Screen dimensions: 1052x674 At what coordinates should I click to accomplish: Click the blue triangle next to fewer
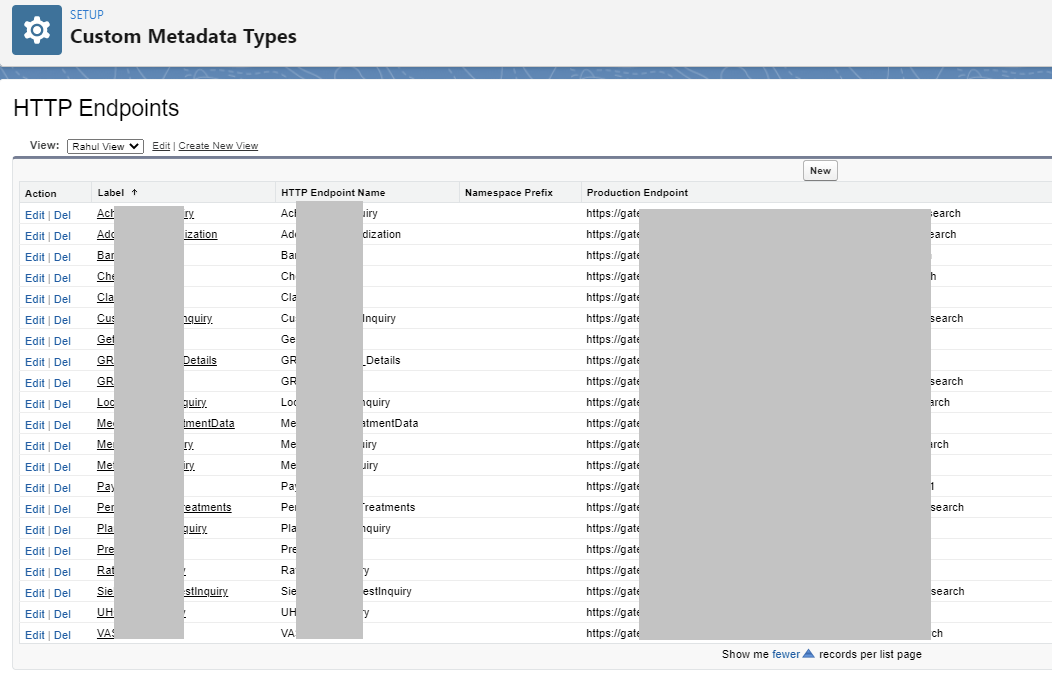[x=809, y=654]
